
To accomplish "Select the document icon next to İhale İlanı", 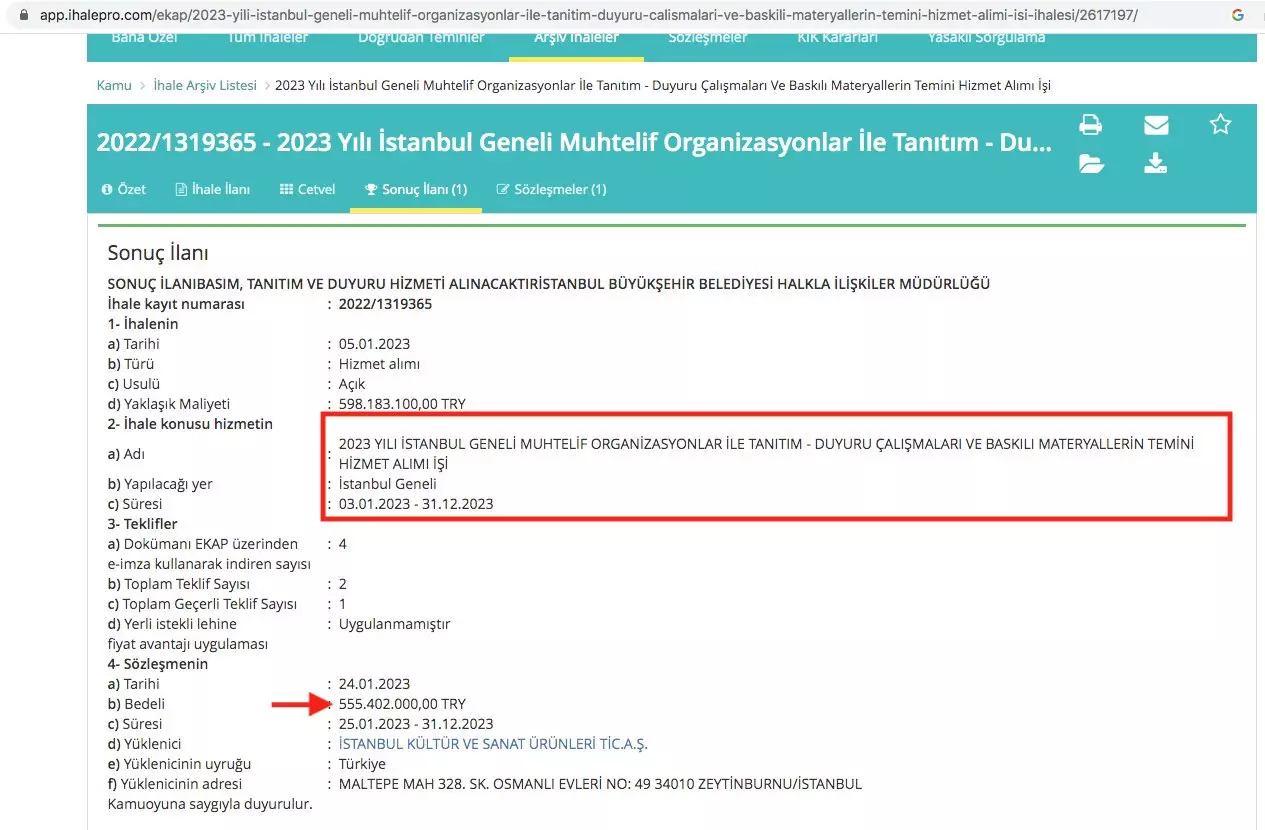I will (x=180, y=188).
